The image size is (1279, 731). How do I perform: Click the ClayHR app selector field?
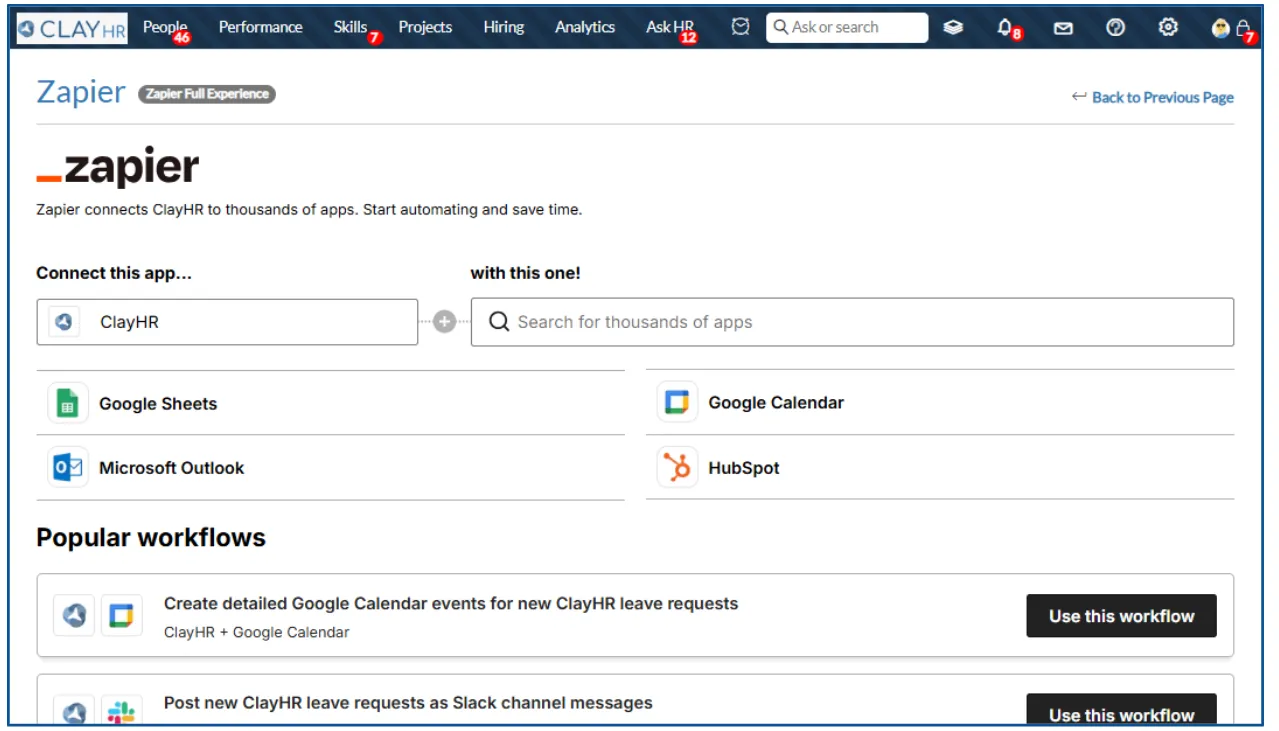pos(227,322)
